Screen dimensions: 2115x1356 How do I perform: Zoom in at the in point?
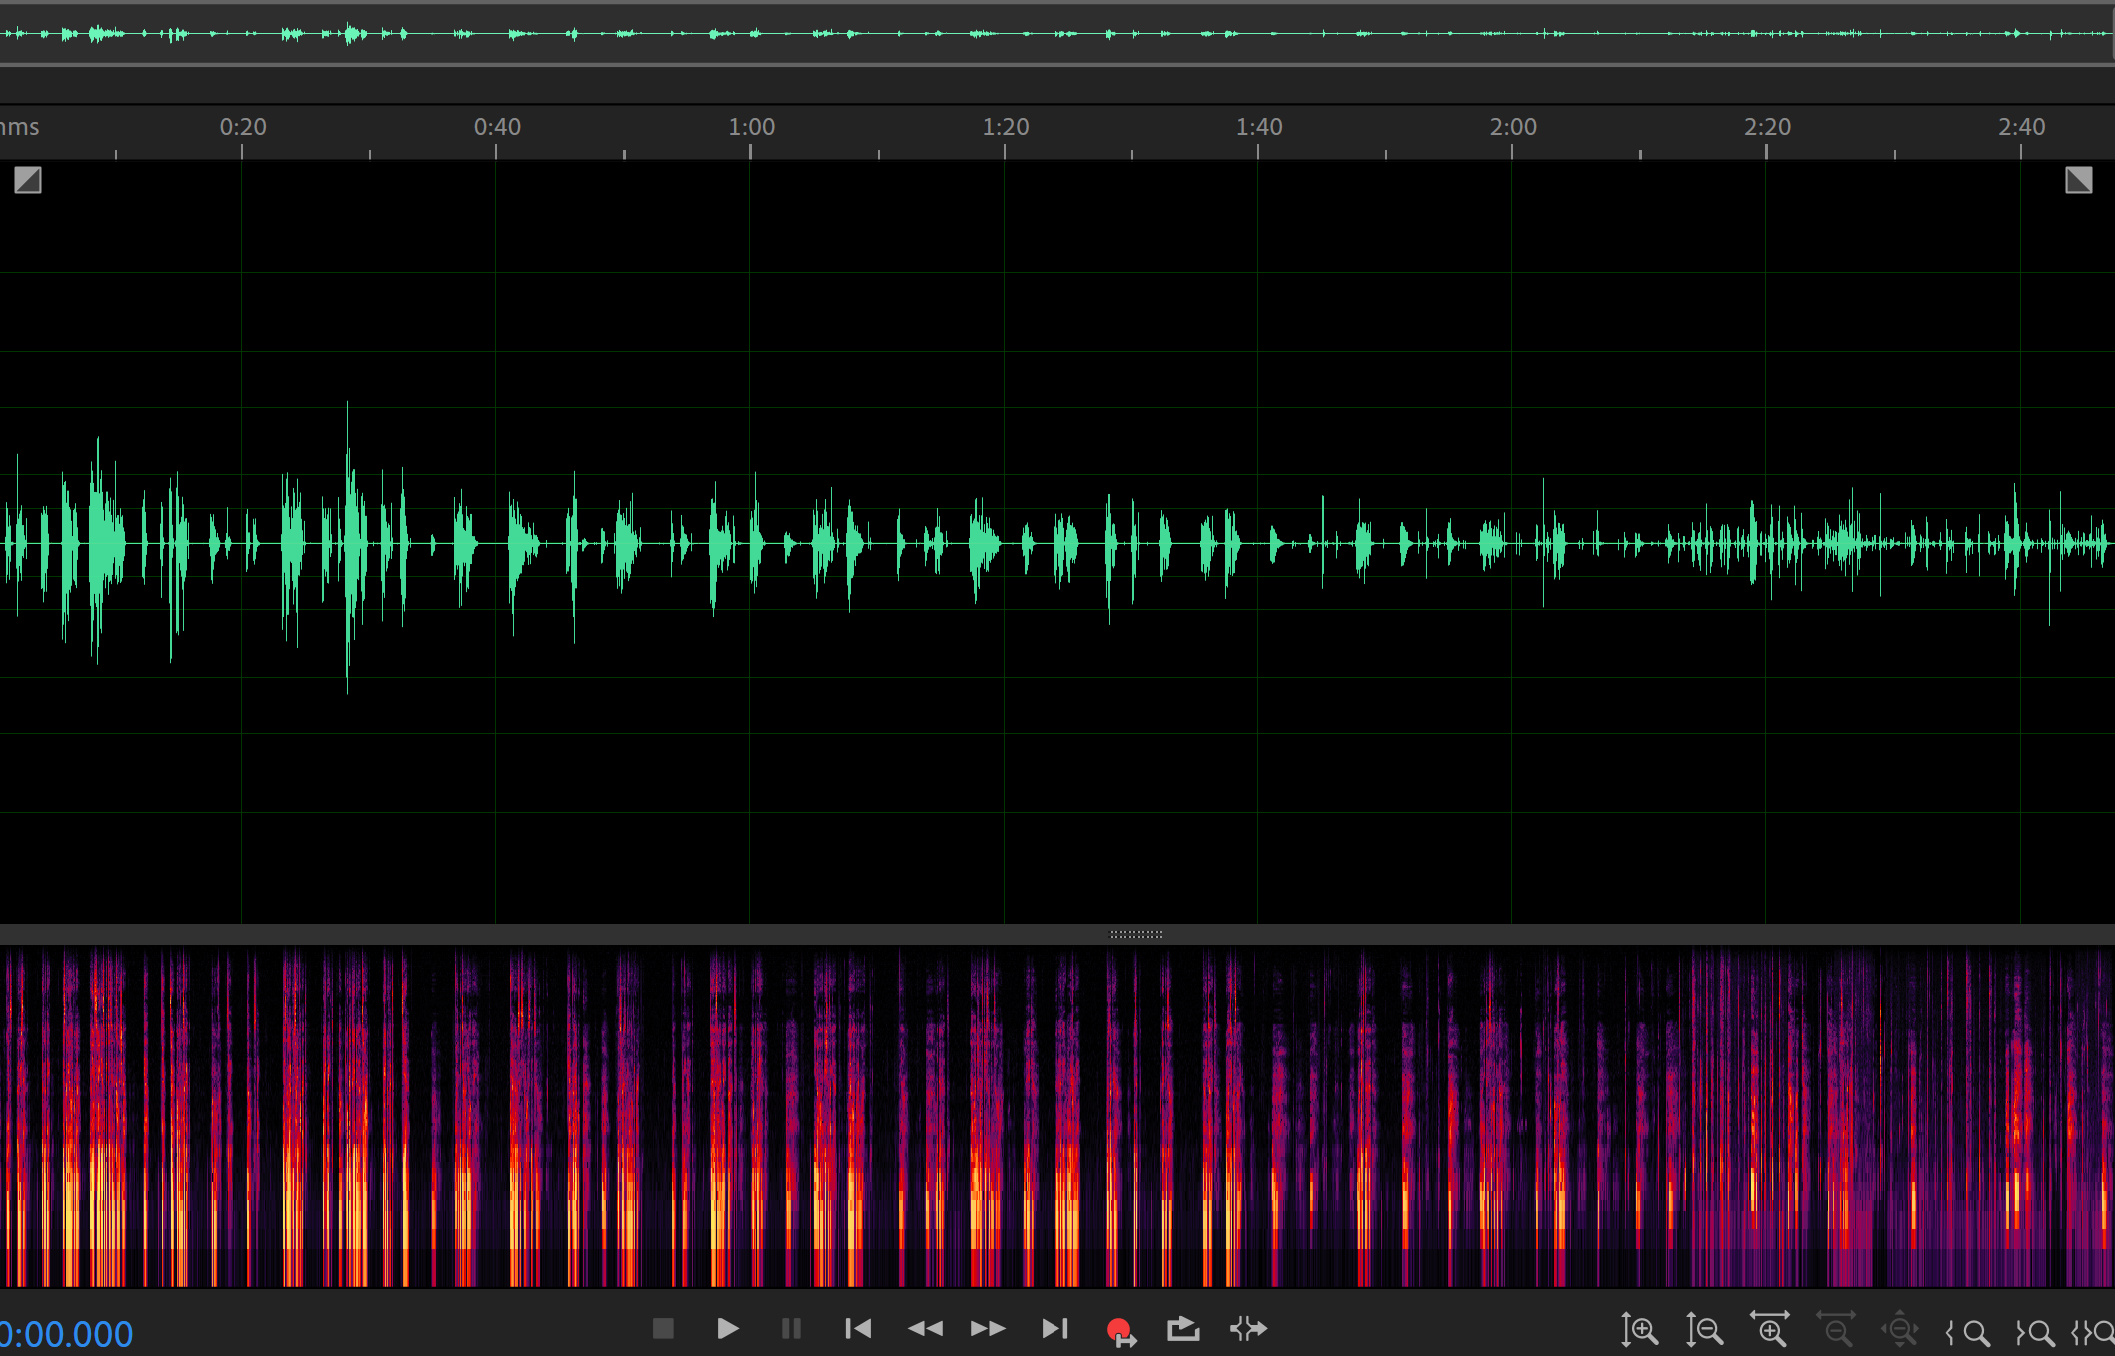[x=1967, y=1332]
